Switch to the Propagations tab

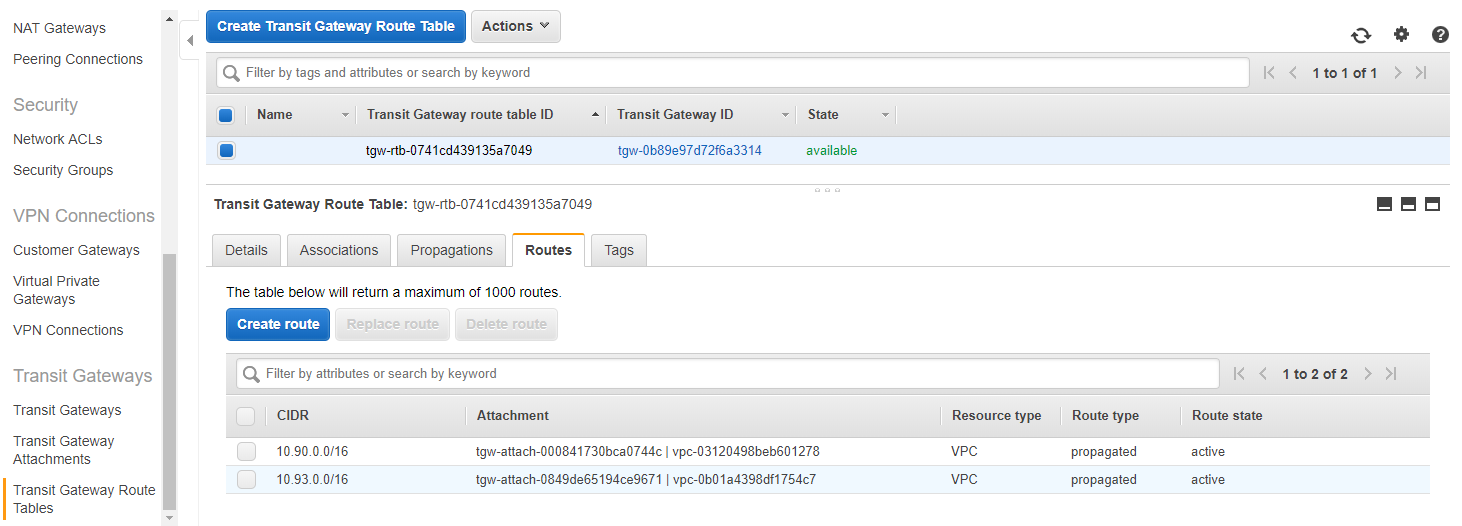coord(451,250)
